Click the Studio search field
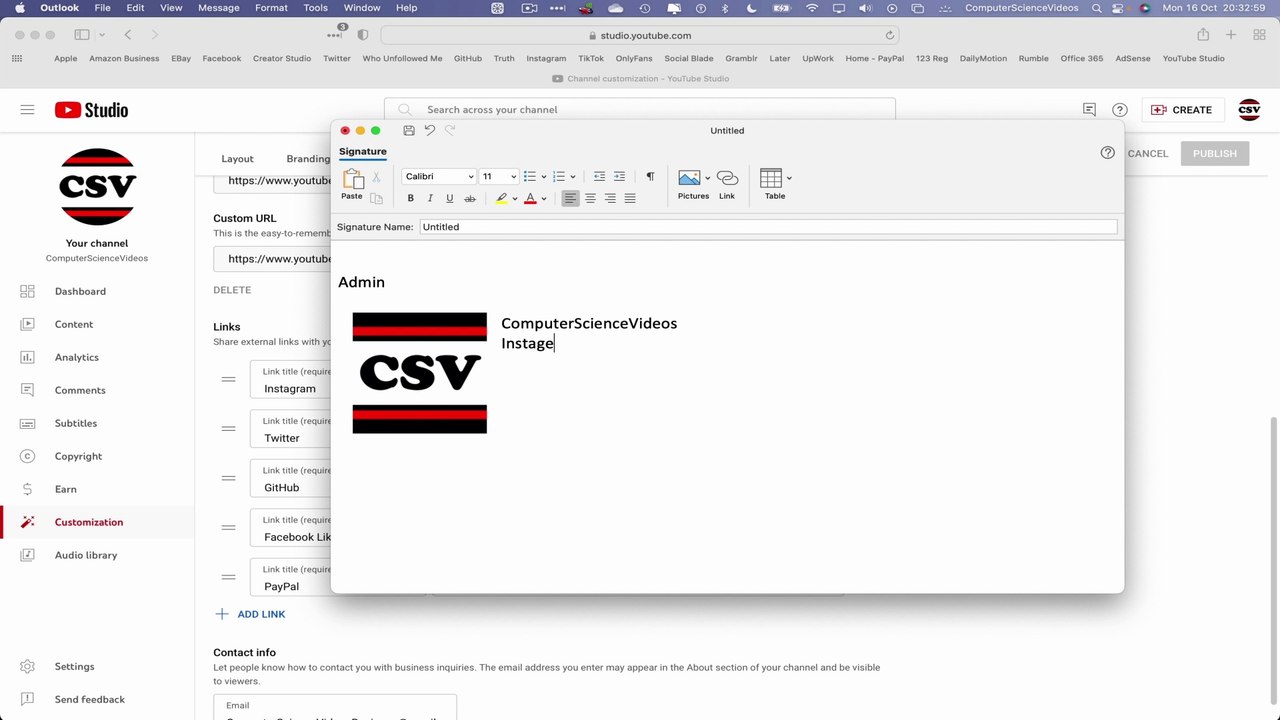This screenshot has height=720, width=1280. 640,110
